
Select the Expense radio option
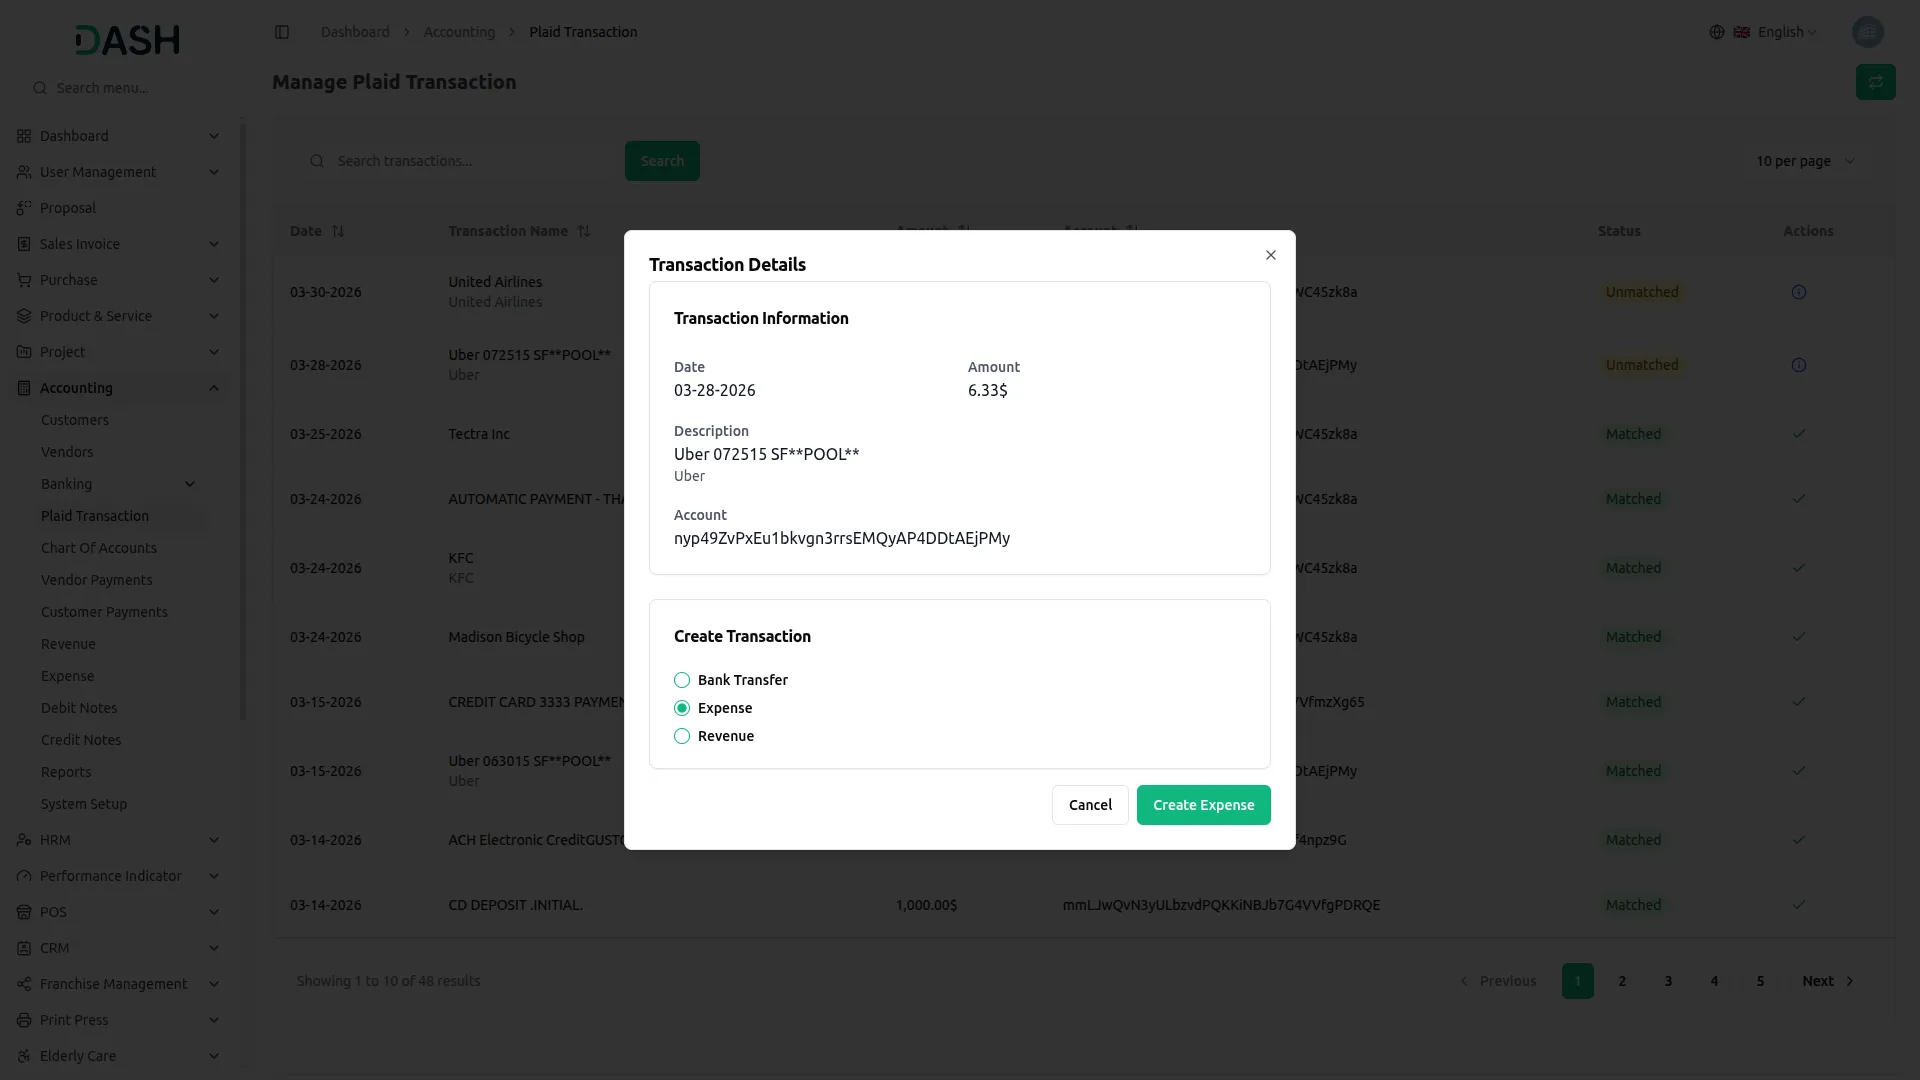pyautogui.click(x=682, y=708)
